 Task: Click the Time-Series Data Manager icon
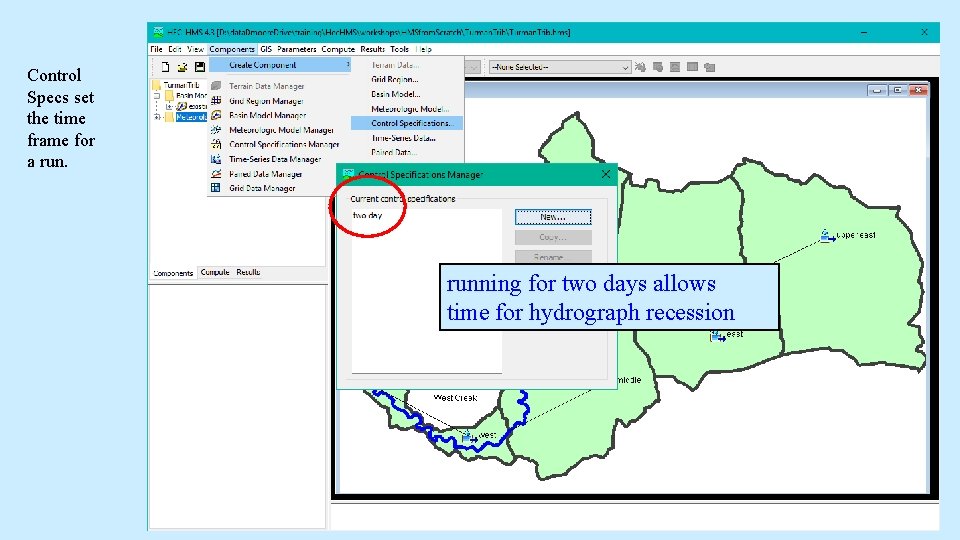(216, 159)
